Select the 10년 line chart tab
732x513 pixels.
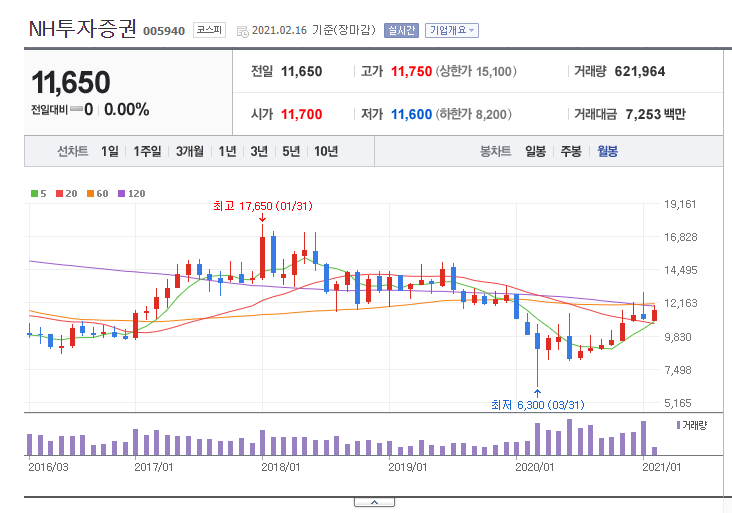pos(326,151)
